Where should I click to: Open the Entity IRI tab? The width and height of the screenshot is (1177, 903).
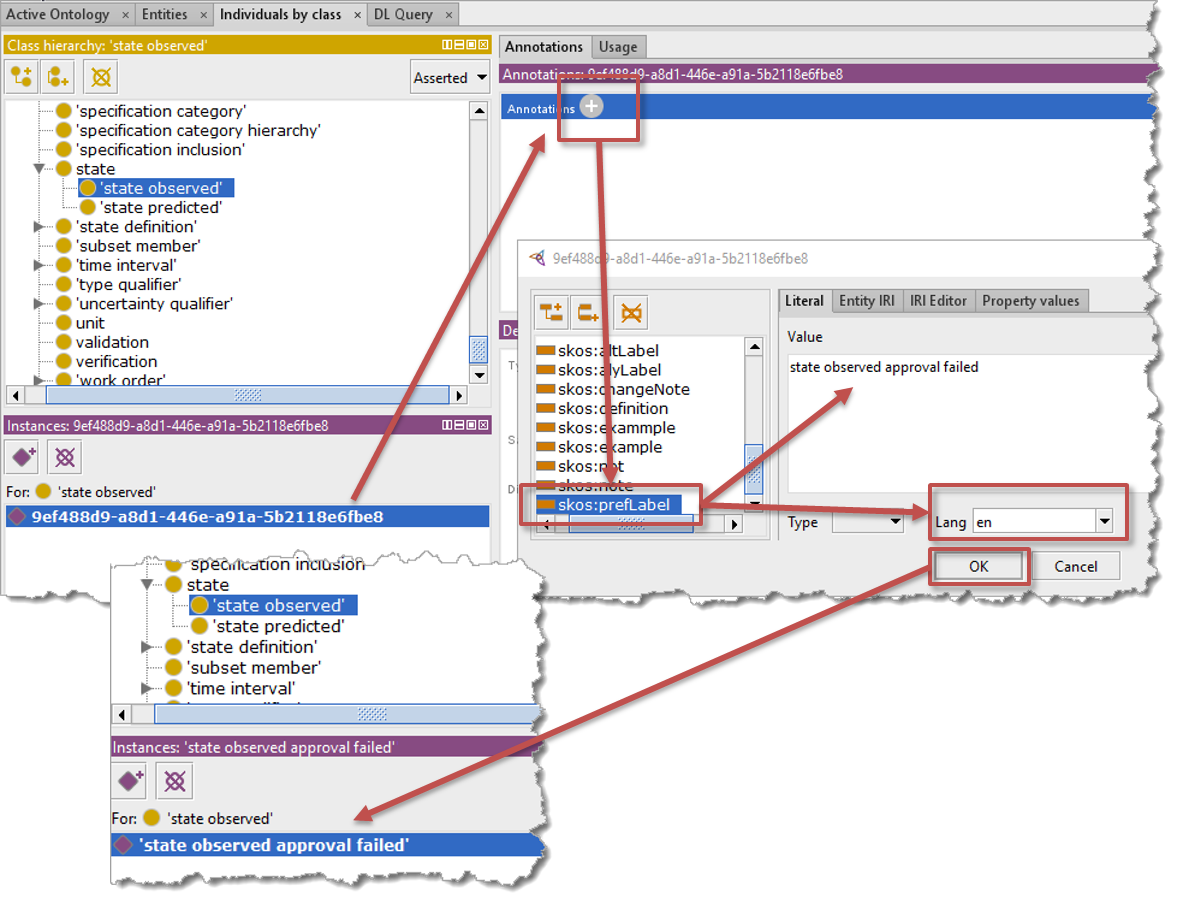coord(866,300)
